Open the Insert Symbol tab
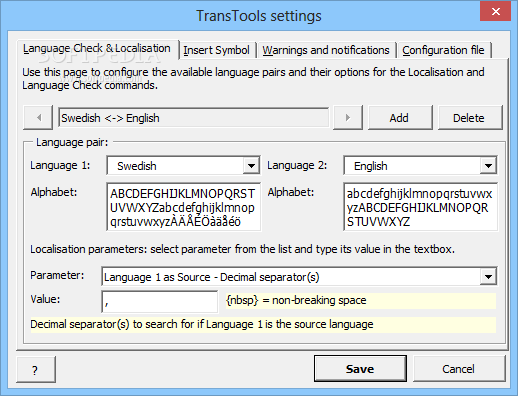518x396 pixels. pyautogui.click(x=216, y=50)
